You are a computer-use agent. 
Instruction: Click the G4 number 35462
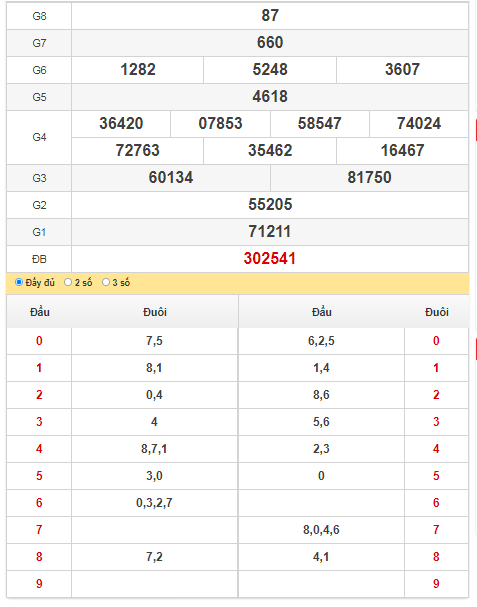(270, 151)
